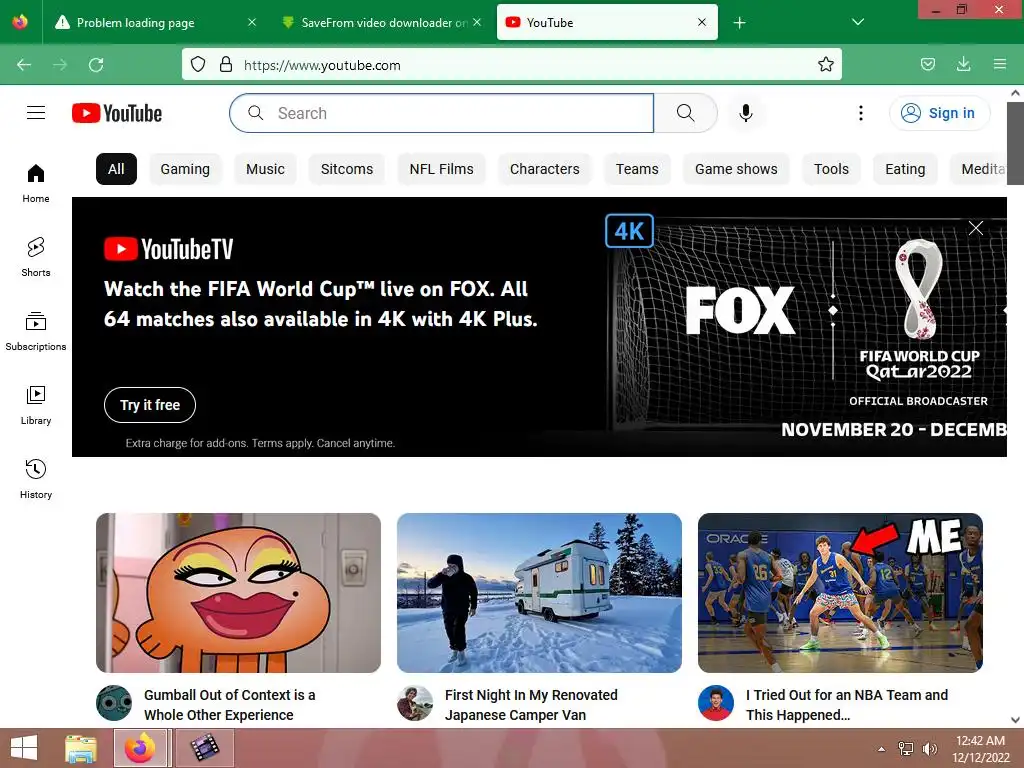Select the NFL Films filter chip
The image size is (1024, 768).
[441, 169]
